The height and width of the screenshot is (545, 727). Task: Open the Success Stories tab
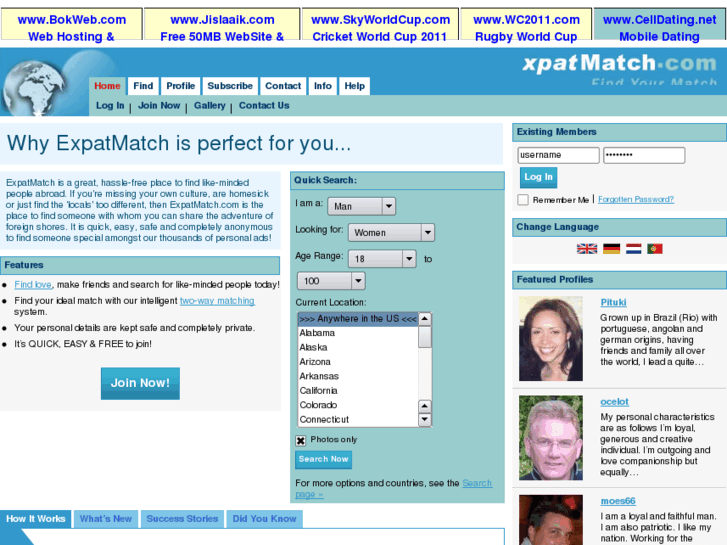[x=182, y=519]
